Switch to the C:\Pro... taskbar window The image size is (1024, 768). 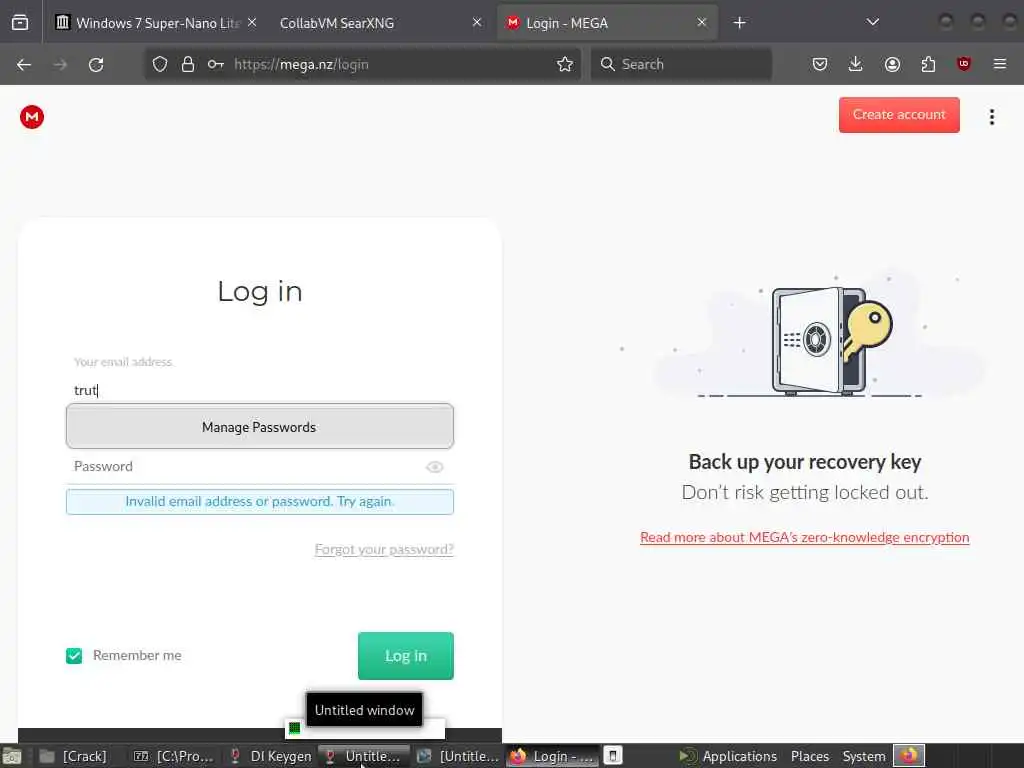(x=174, y=756)
